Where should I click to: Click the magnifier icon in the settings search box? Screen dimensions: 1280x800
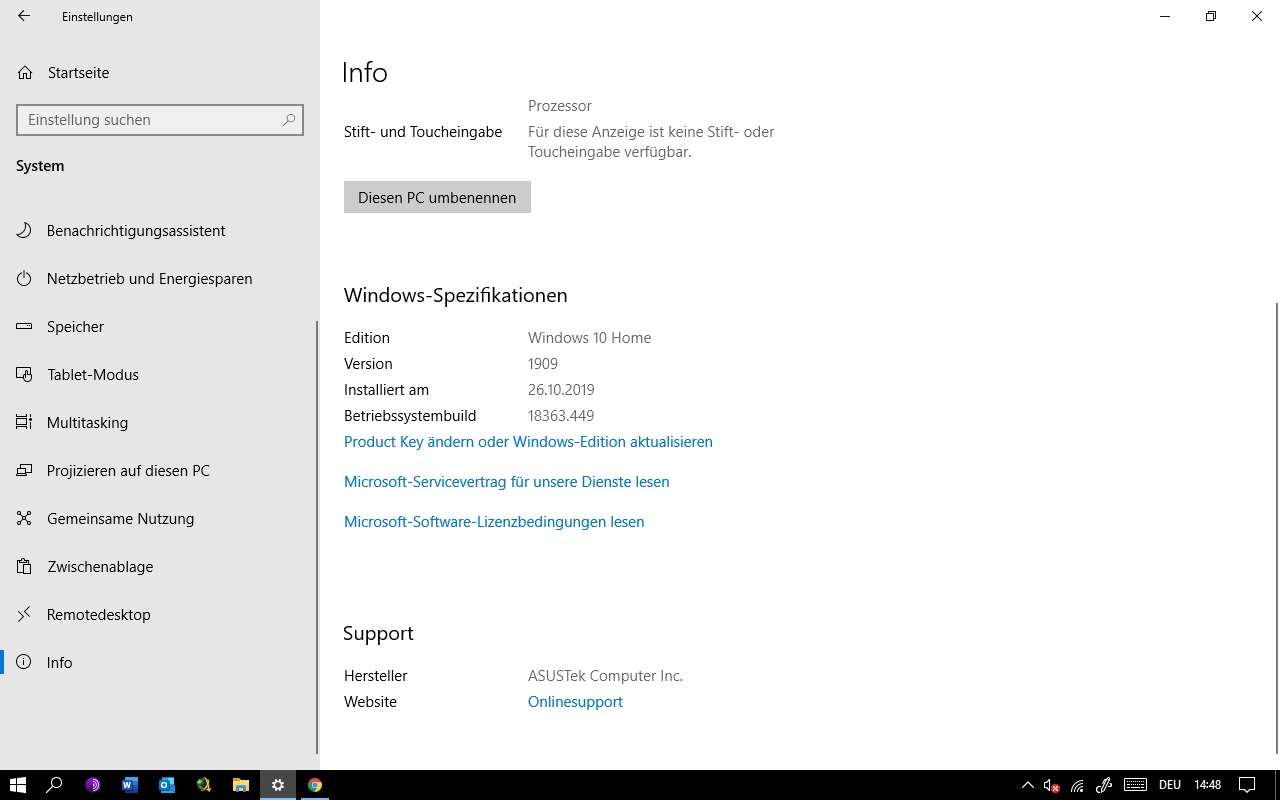pos(289,120)
